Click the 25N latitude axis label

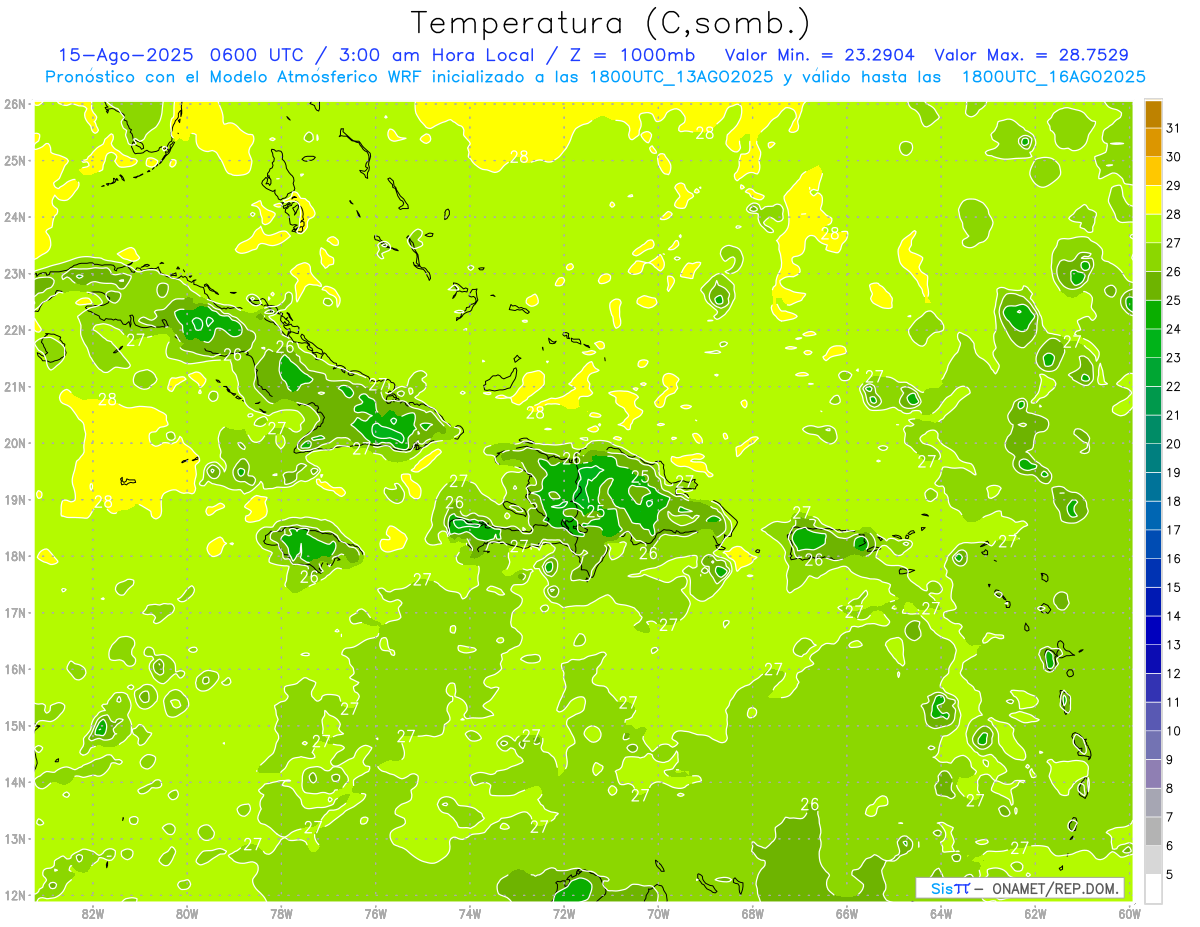[x=14, y=160]
